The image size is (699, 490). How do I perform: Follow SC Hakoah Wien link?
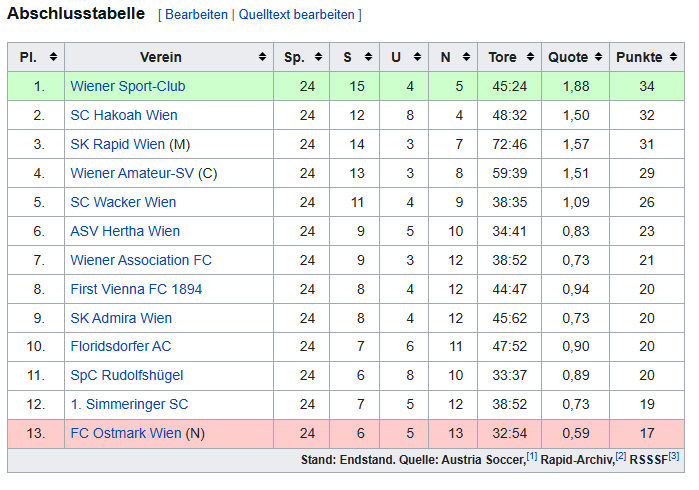(124, 115)
